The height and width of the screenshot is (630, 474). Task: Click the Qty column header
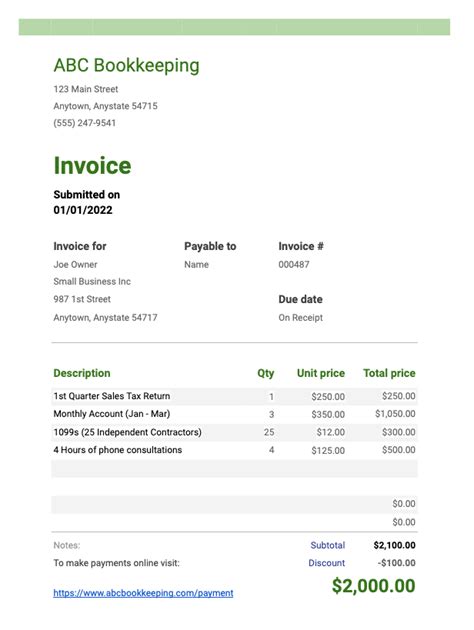tap(266, 373)
